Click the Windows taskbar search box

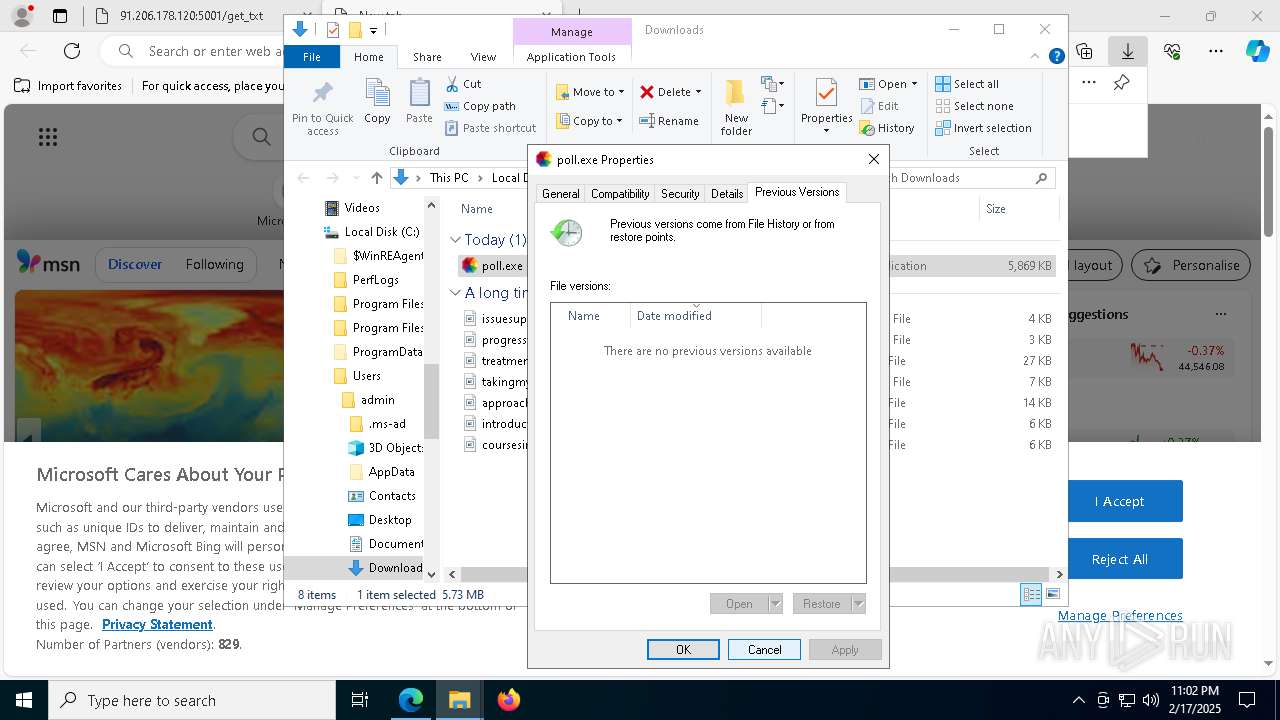pos(191,700)
